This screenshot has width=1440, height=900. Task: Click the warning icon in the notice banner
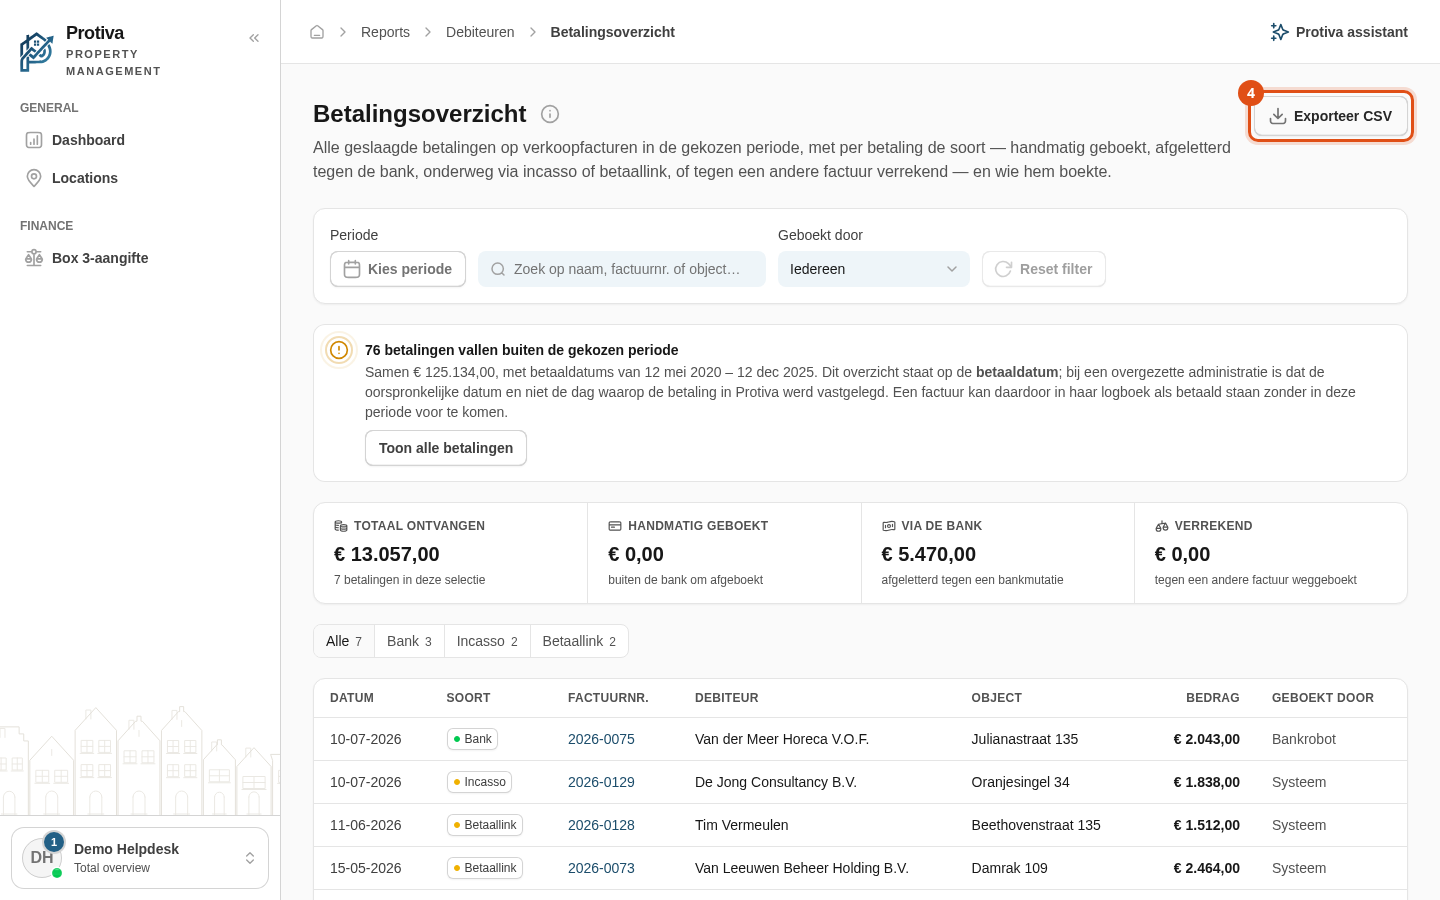[x=339, y=350]
